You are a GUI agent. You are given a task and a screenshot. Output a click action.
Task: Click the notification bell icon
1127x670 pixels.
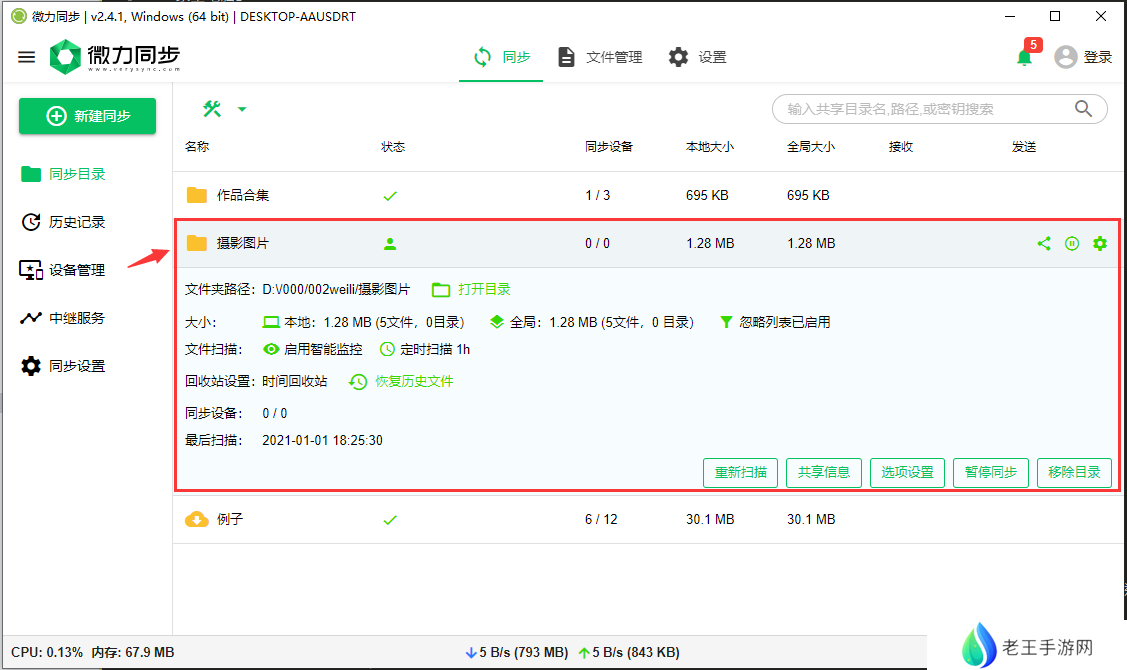click(1024, 58)
